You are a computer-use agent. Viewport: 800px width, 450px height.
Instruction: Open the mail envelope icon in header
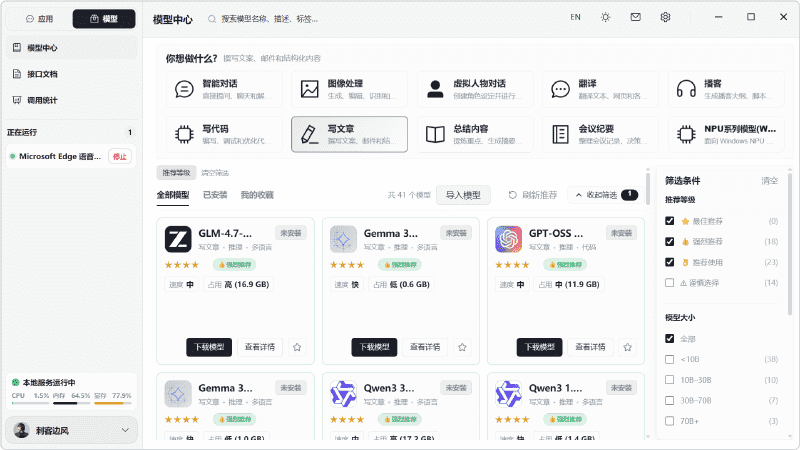click(636, 17)
